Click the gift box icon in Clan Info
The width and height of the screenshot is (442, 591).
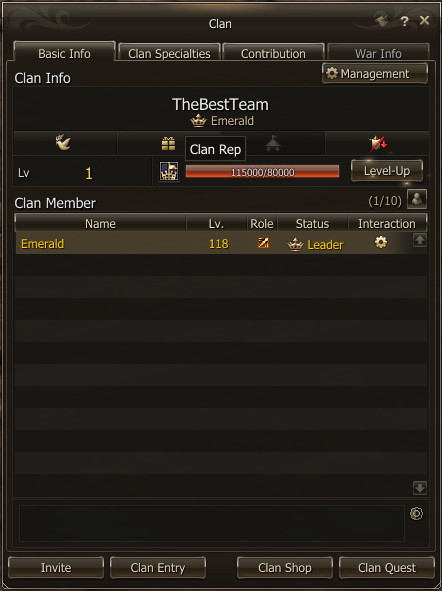(168, 143)
